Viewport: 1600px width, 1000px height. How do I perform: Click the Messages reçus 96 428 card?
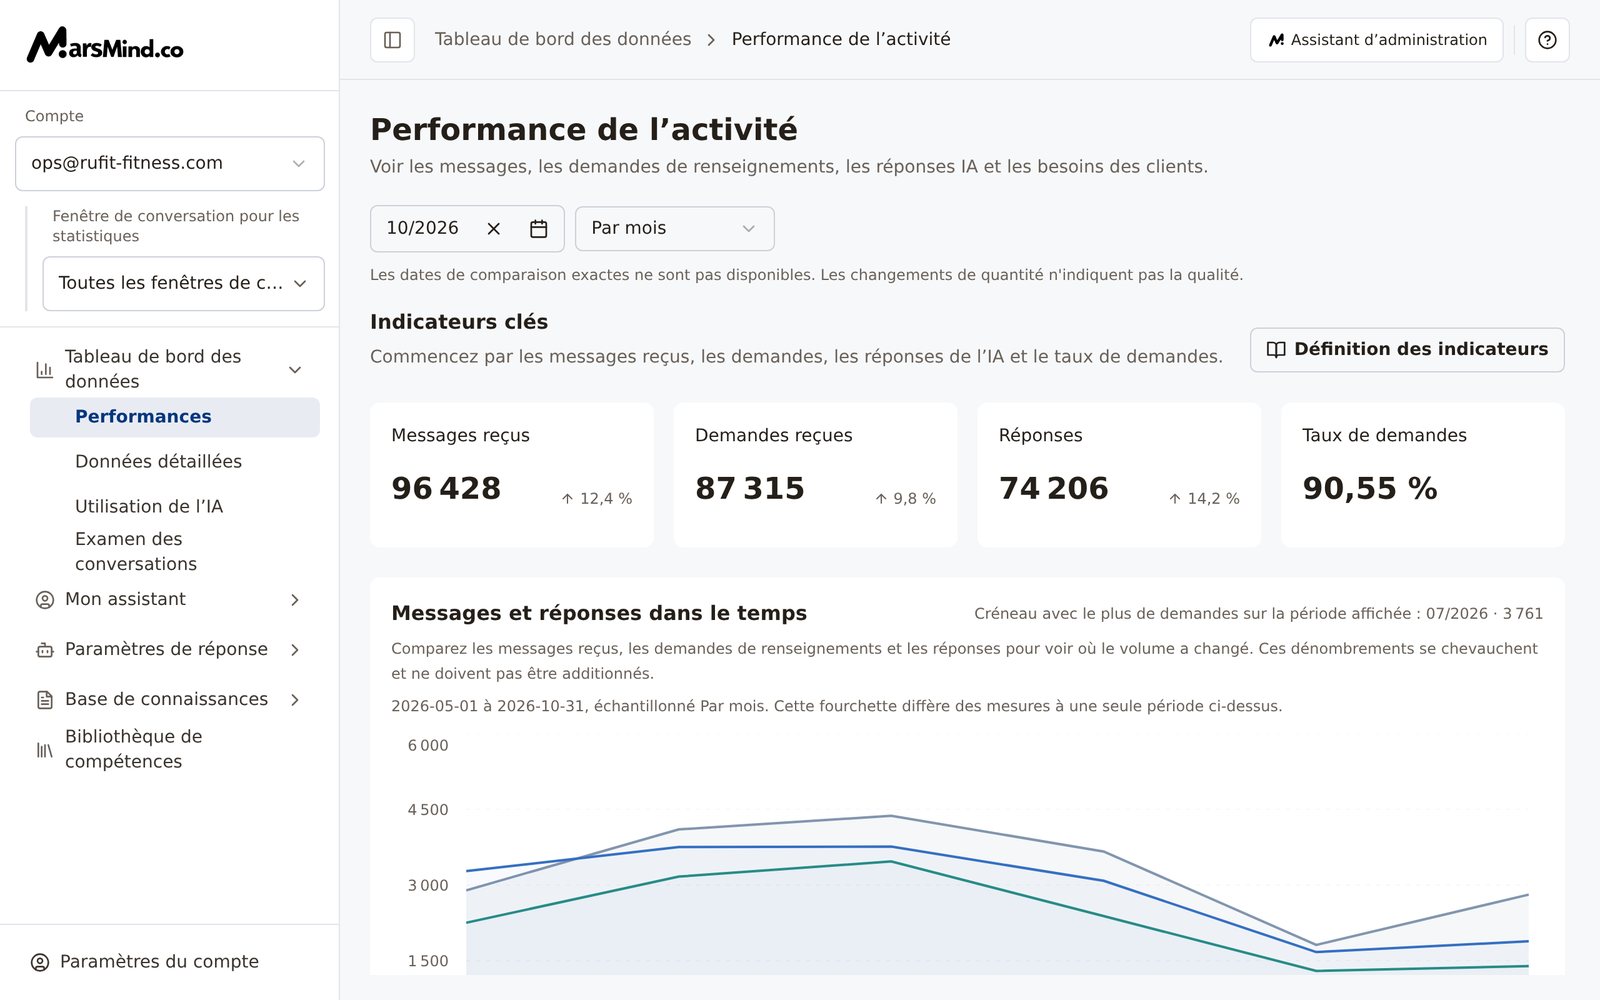tap(512, 475)
